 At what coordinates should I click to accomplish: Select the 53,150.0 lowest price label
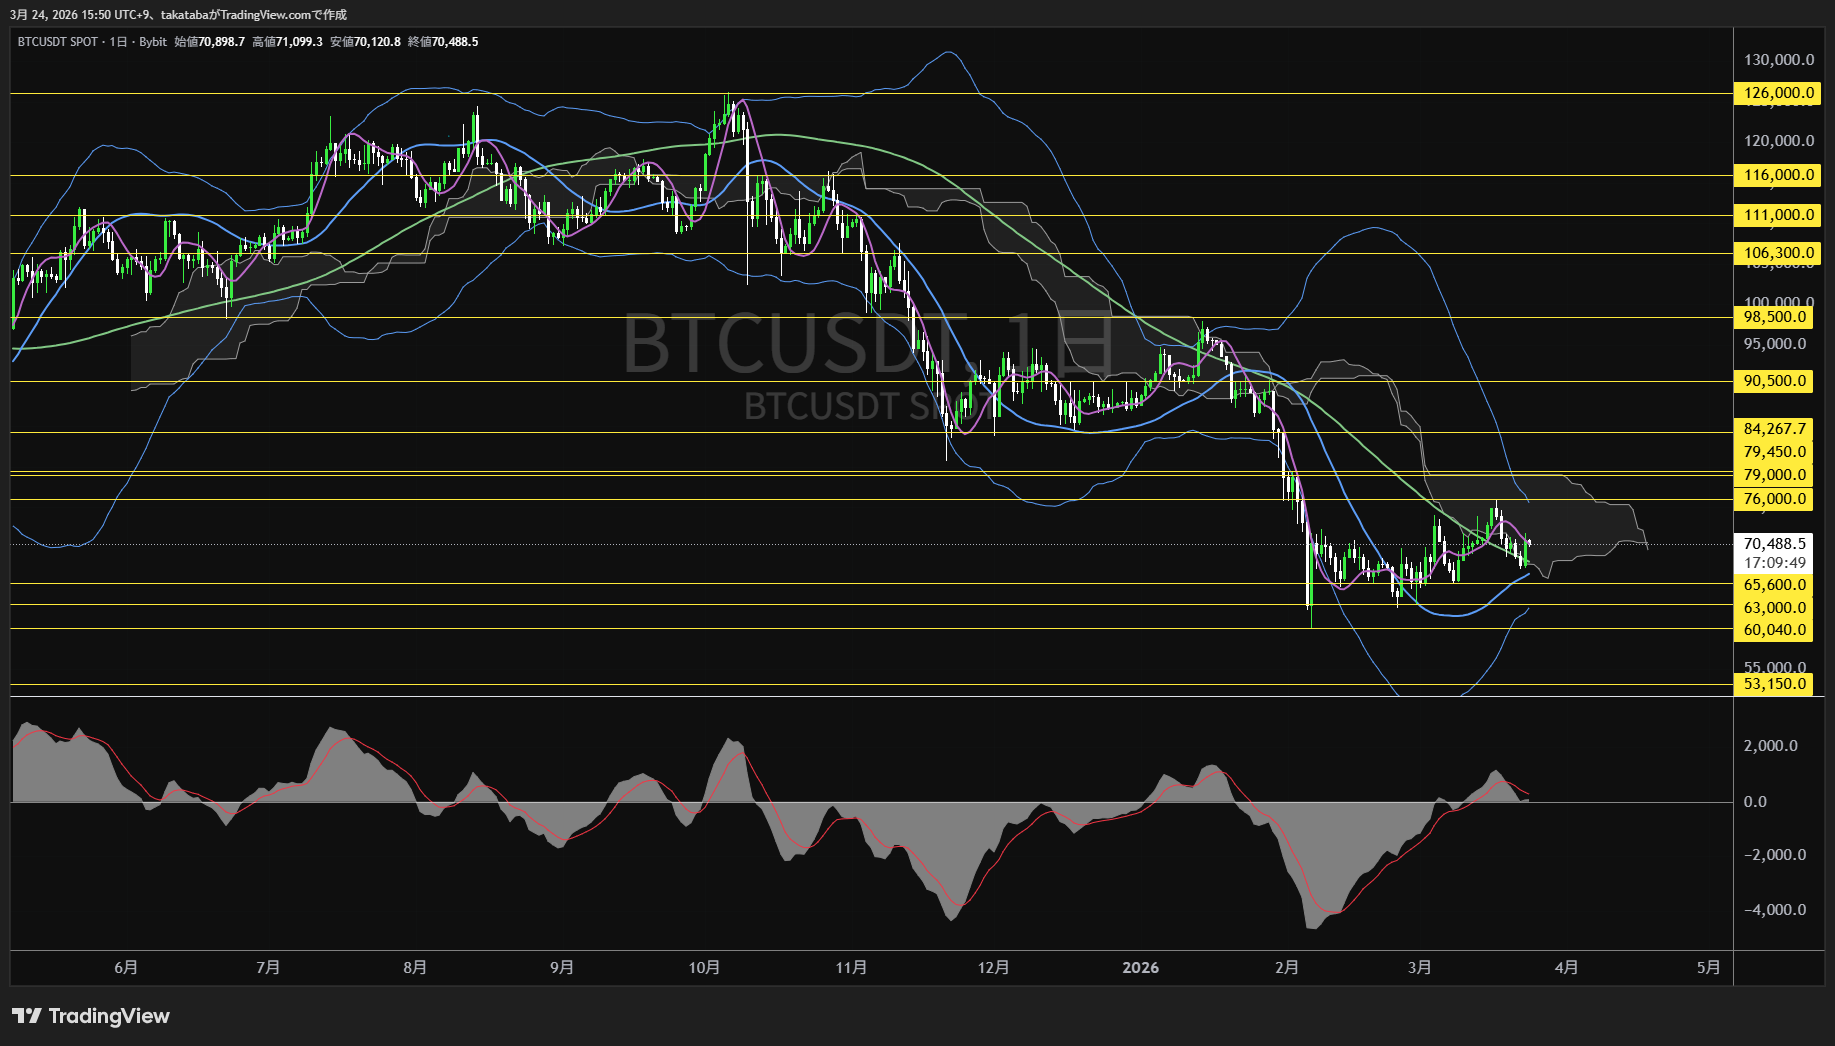point(1775,684)
